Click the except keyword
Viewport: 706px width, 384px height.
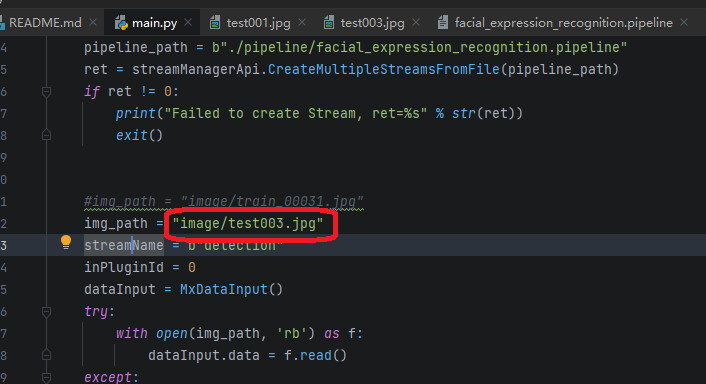point(108,377)
